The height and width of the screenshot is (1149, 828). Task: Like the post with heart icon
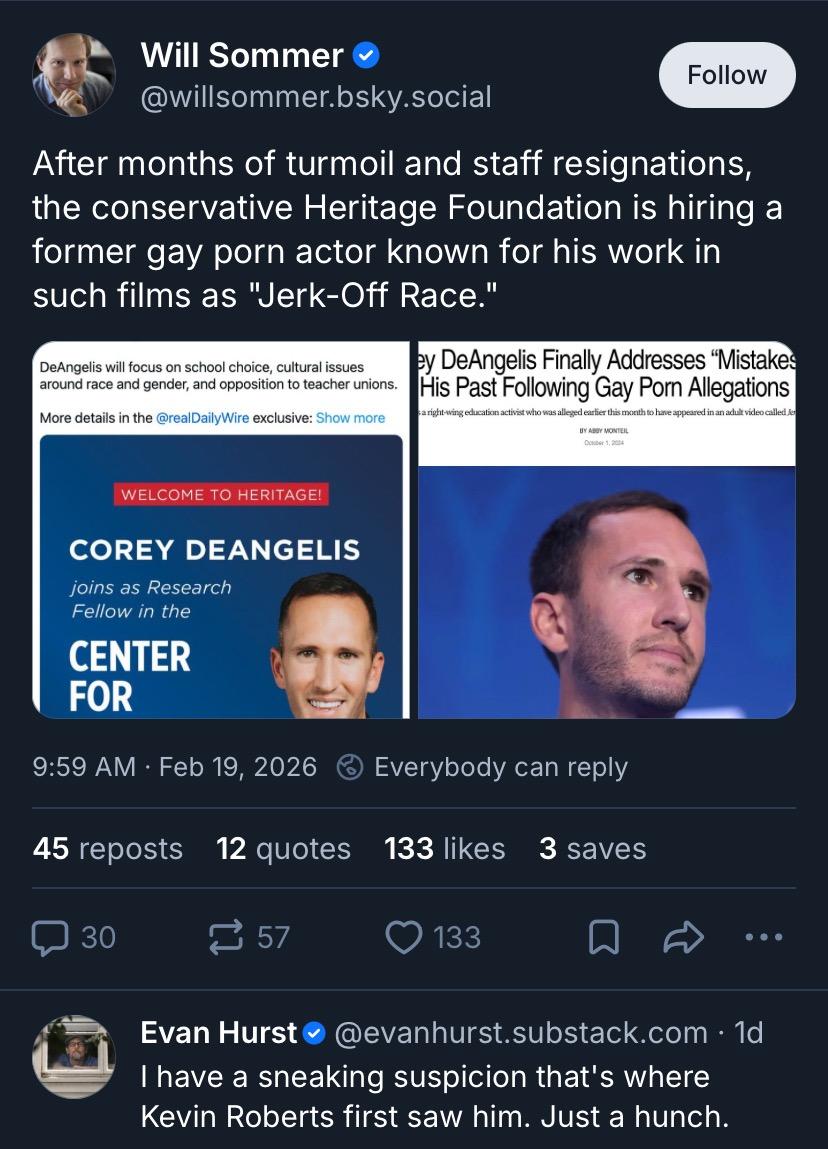tap(403, 937)
